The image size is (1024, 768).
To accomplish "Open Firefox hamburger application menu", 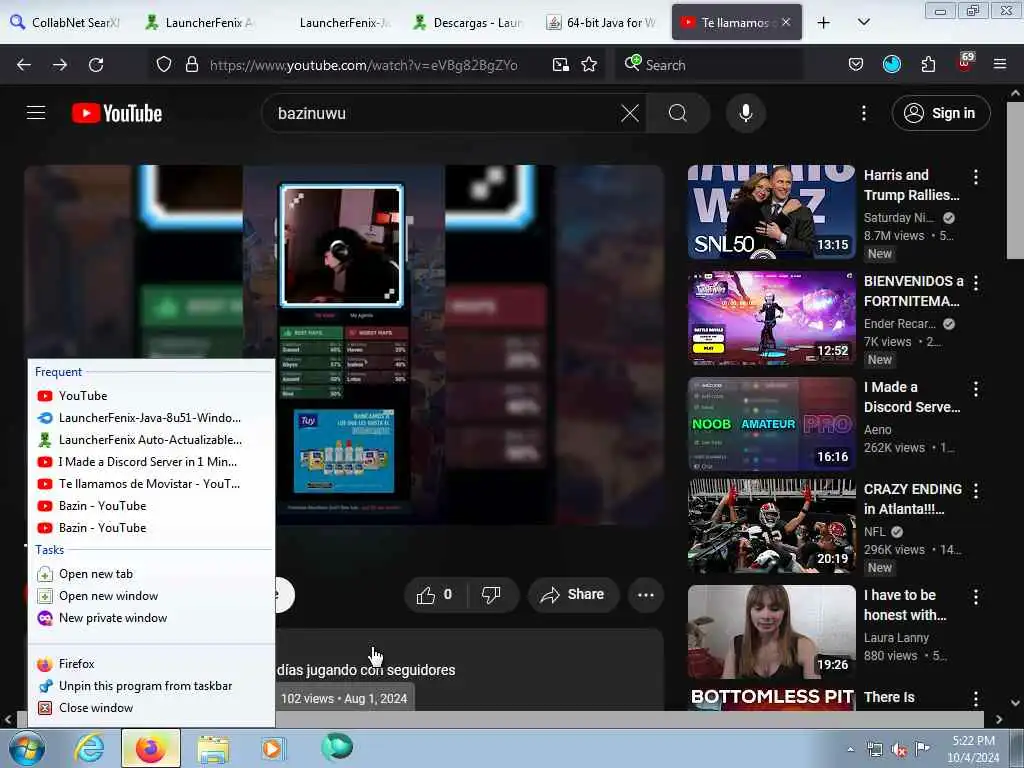I will point(999,65).
